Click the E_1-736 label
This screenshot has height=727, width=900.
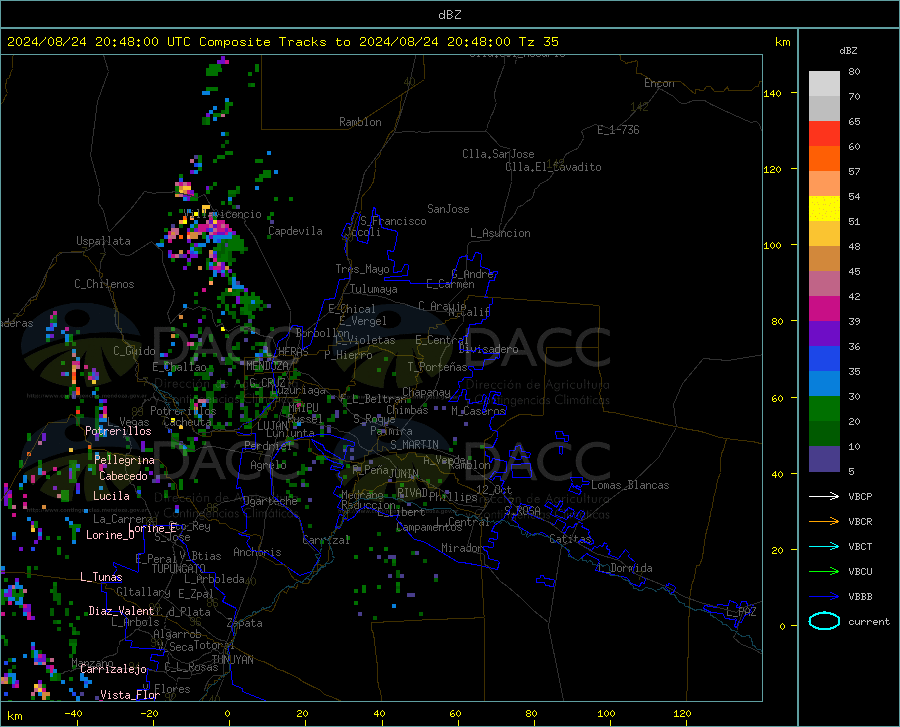pyautogui.click(x=618, y=130)
